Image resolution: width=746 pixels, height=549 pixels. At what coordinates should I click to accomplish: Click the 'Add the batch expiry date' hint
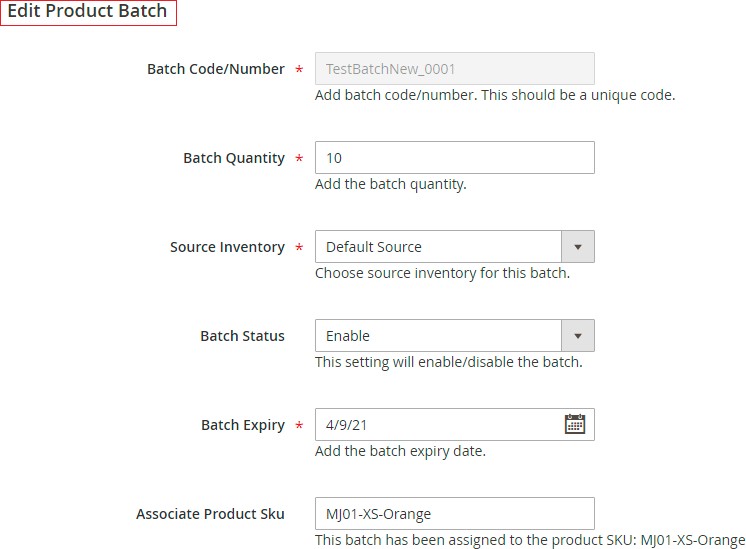(x=400, y=451)
